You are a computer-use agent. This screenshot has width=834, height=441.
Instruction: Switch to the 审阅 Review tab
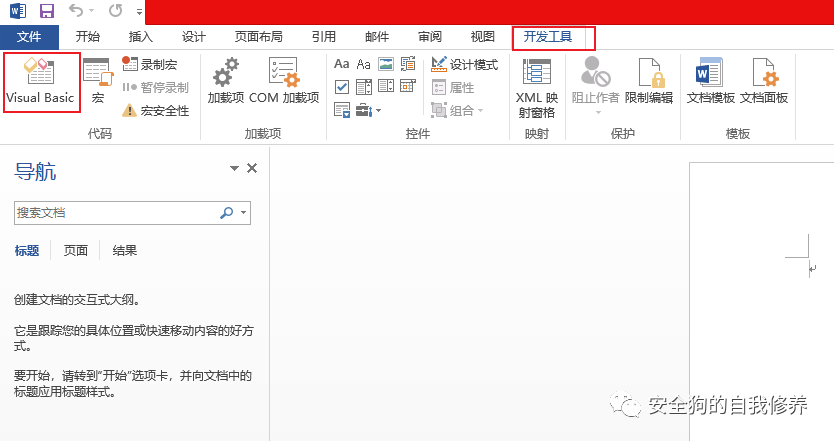(430, 37)
